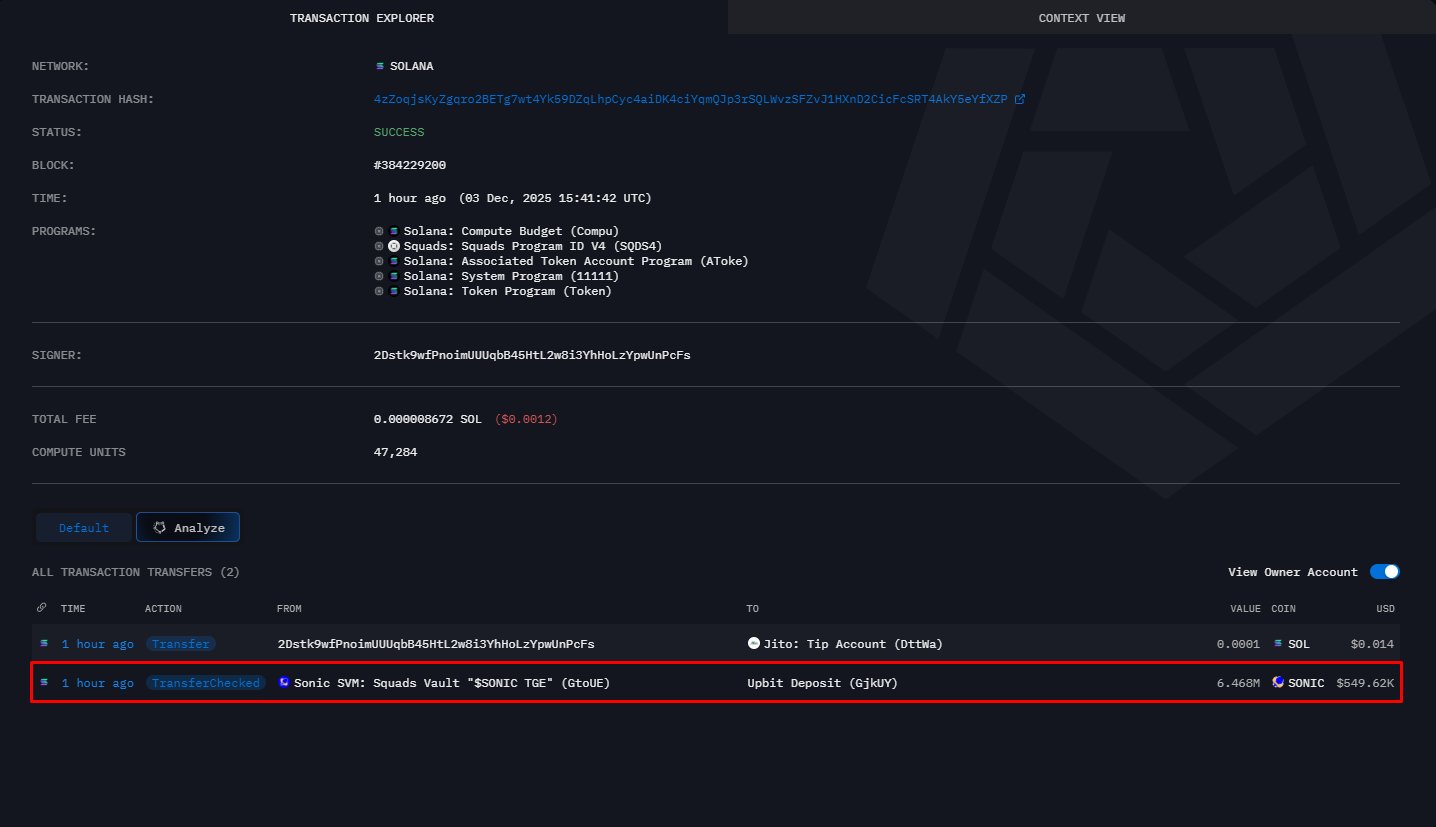The height and width of the screenshot is (827, 1436).
Task: Click the compute units value 47,284
Action: click(395, 452)
